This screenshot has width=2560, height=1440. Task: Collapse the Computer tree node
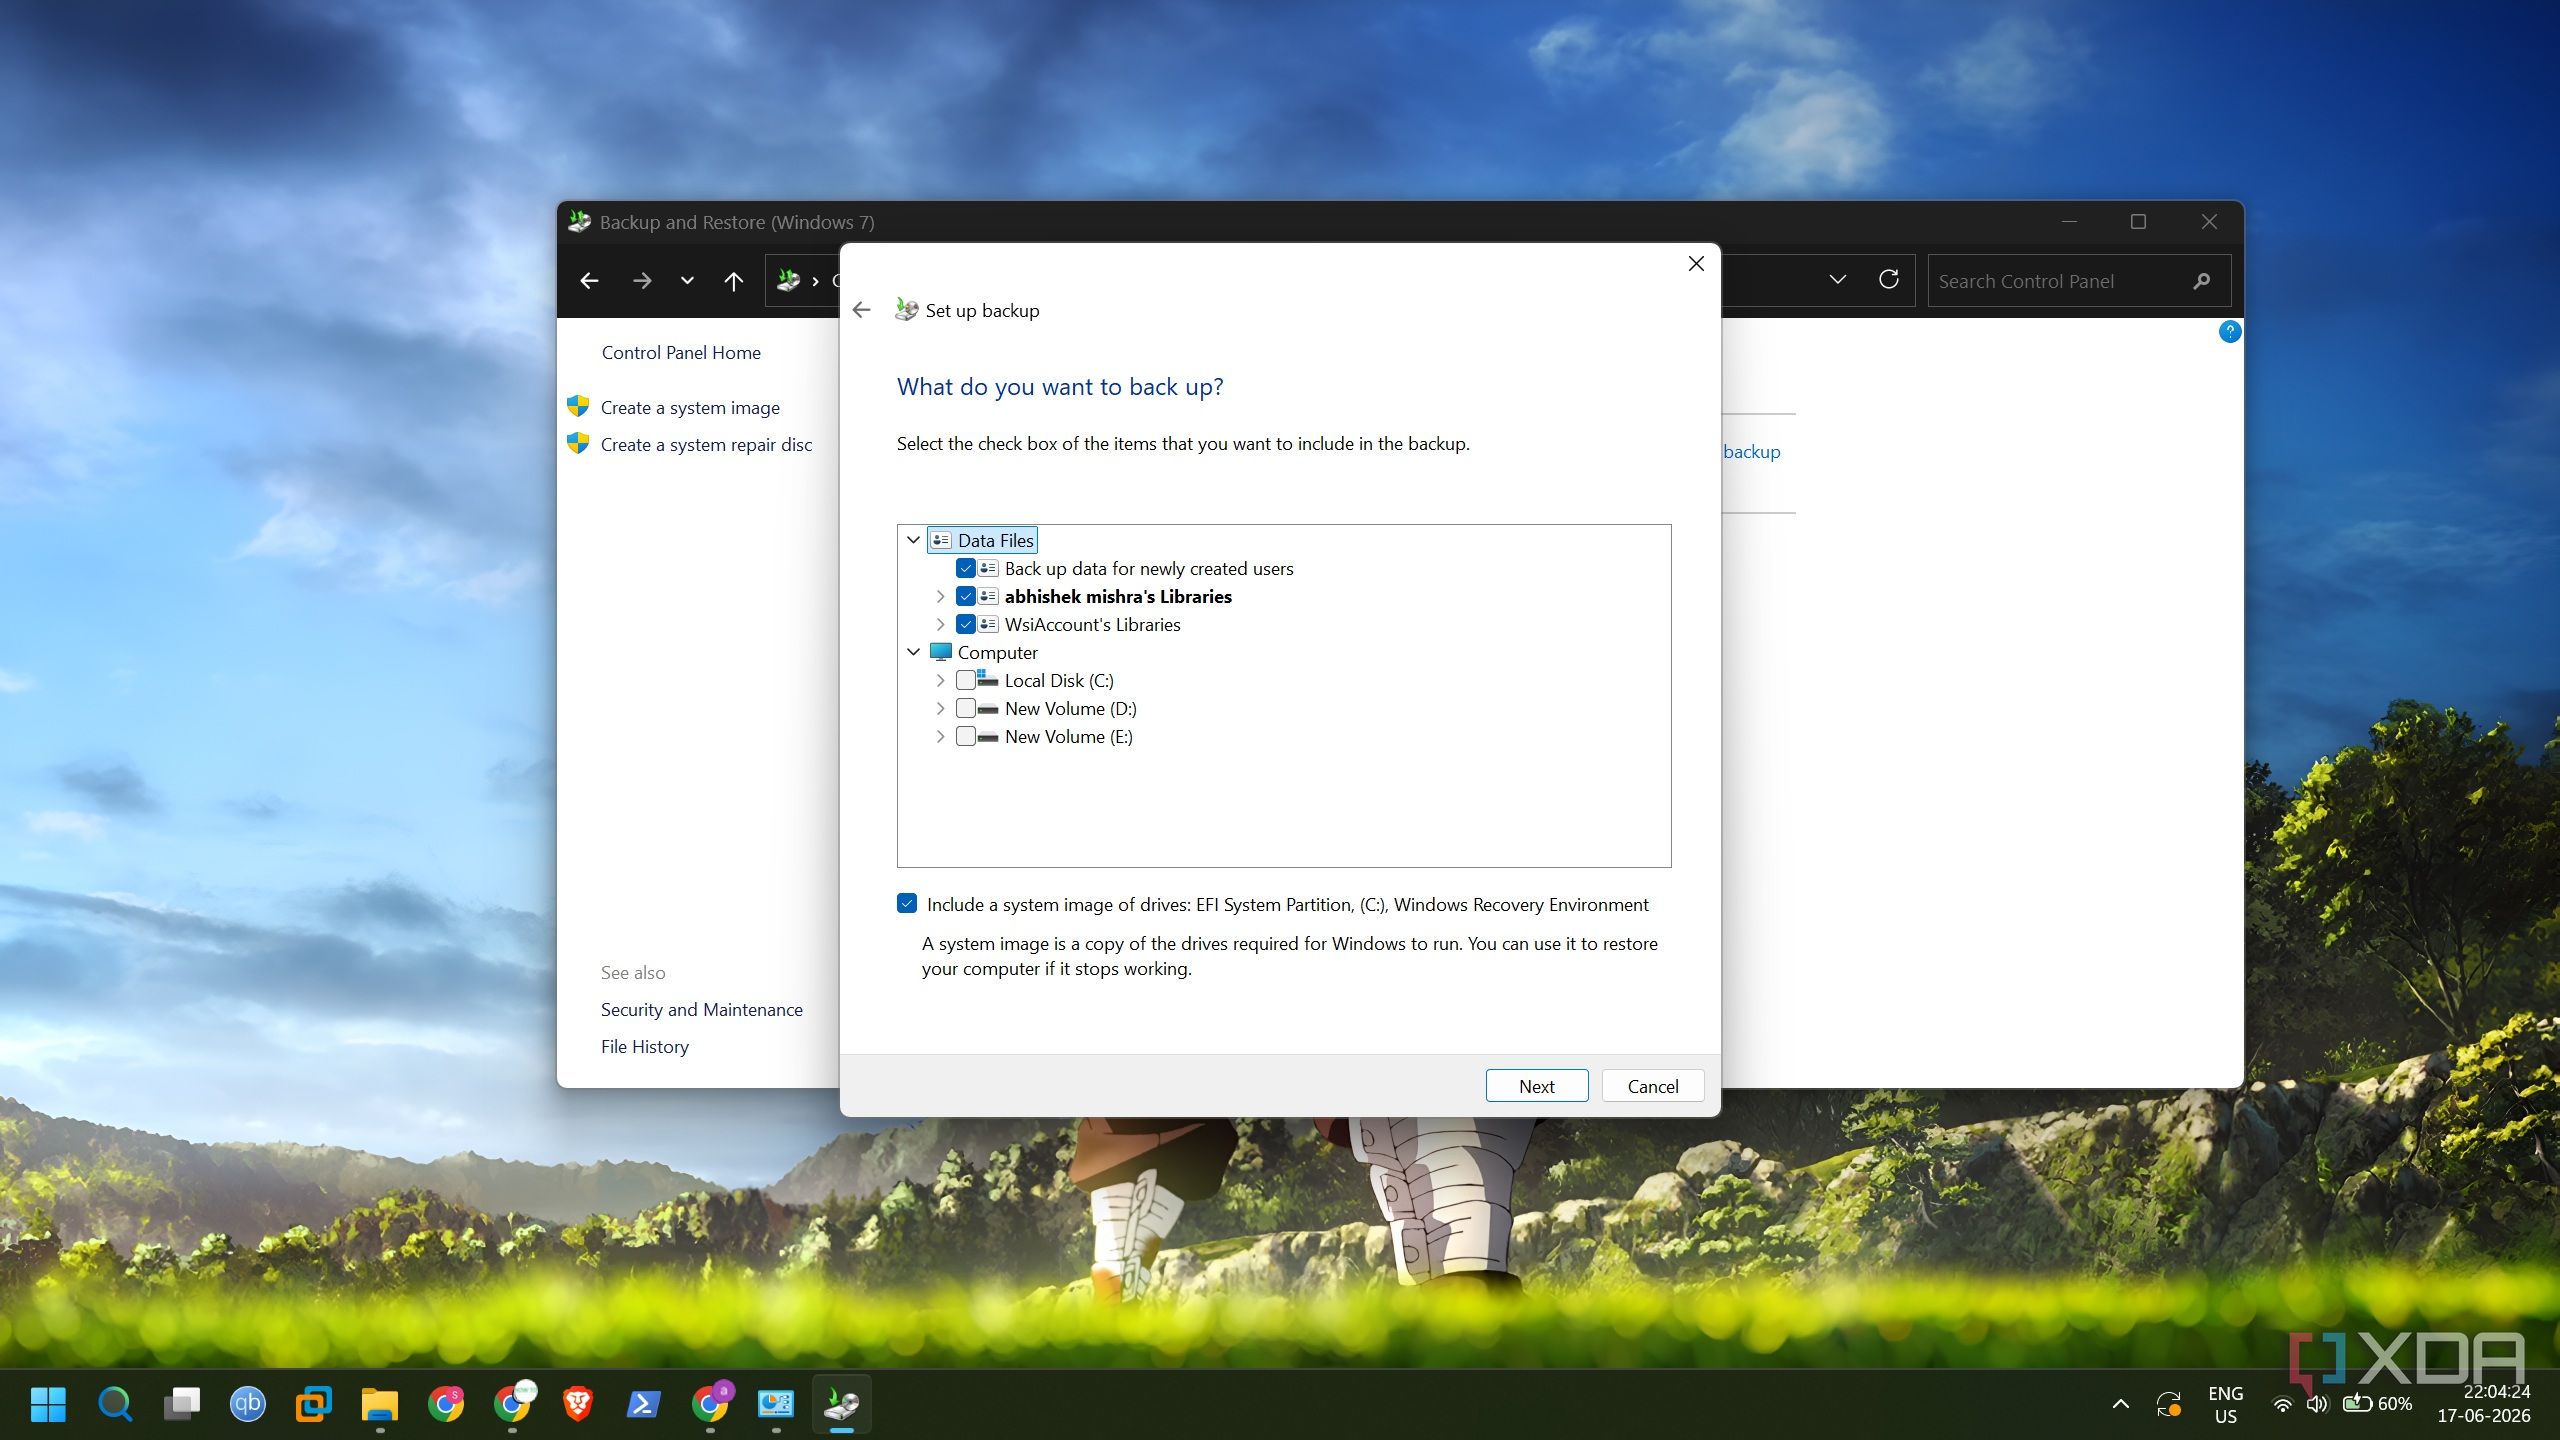[x=913, y=652]
